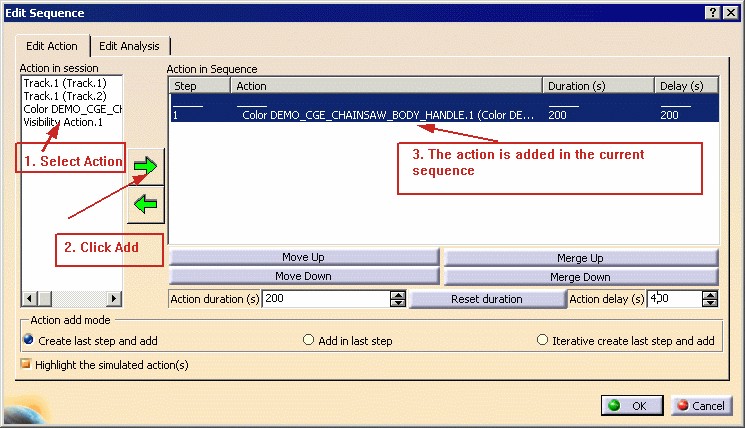The height and width of the screenshot is (428, 745).
Task: Click the Reset duration button
Action: click(x=487, y=299)
